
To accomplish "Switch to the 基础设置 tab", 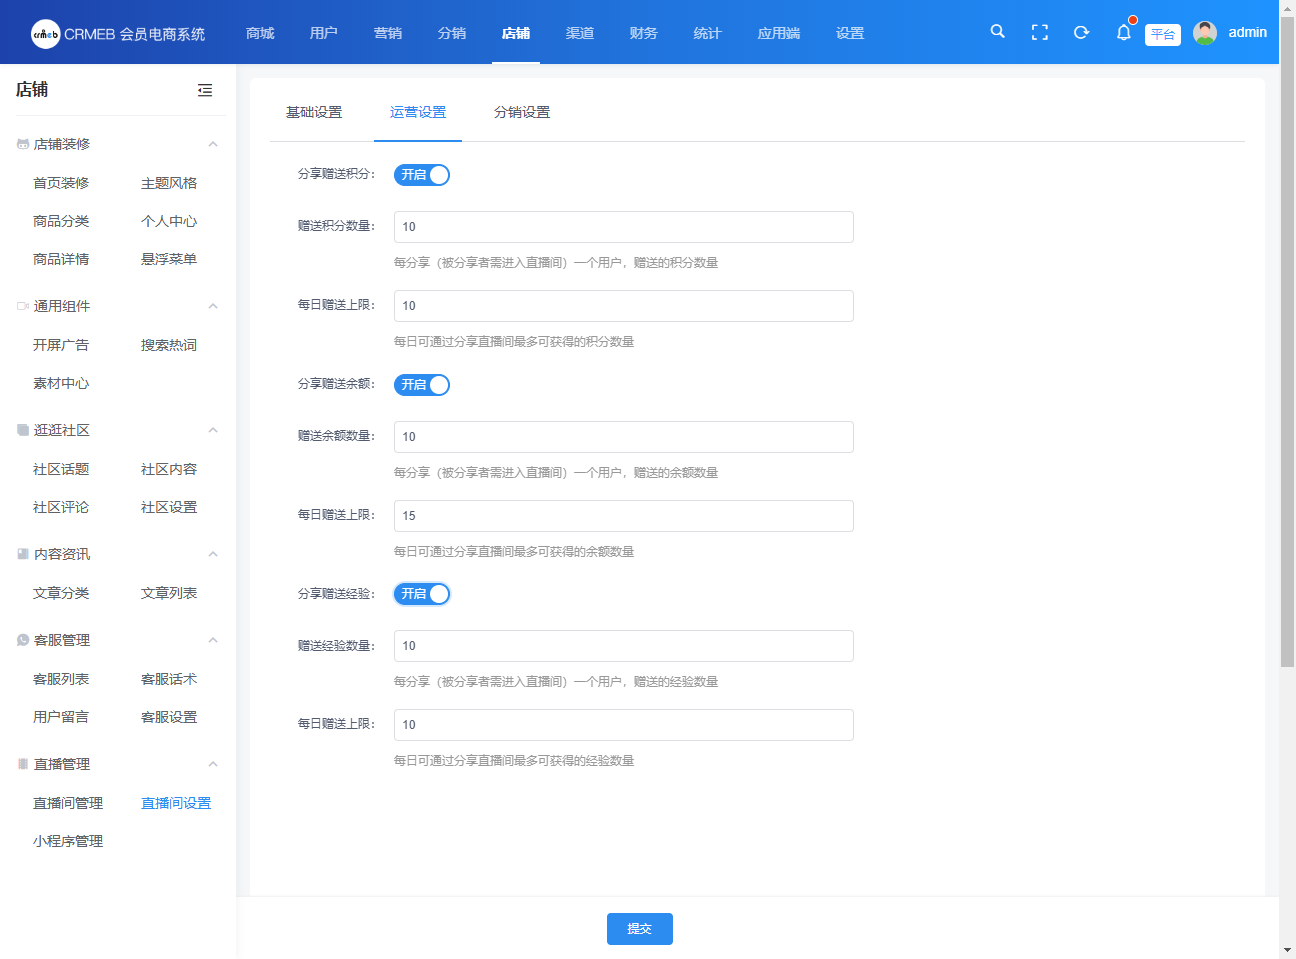I will [x=314, y=112].
